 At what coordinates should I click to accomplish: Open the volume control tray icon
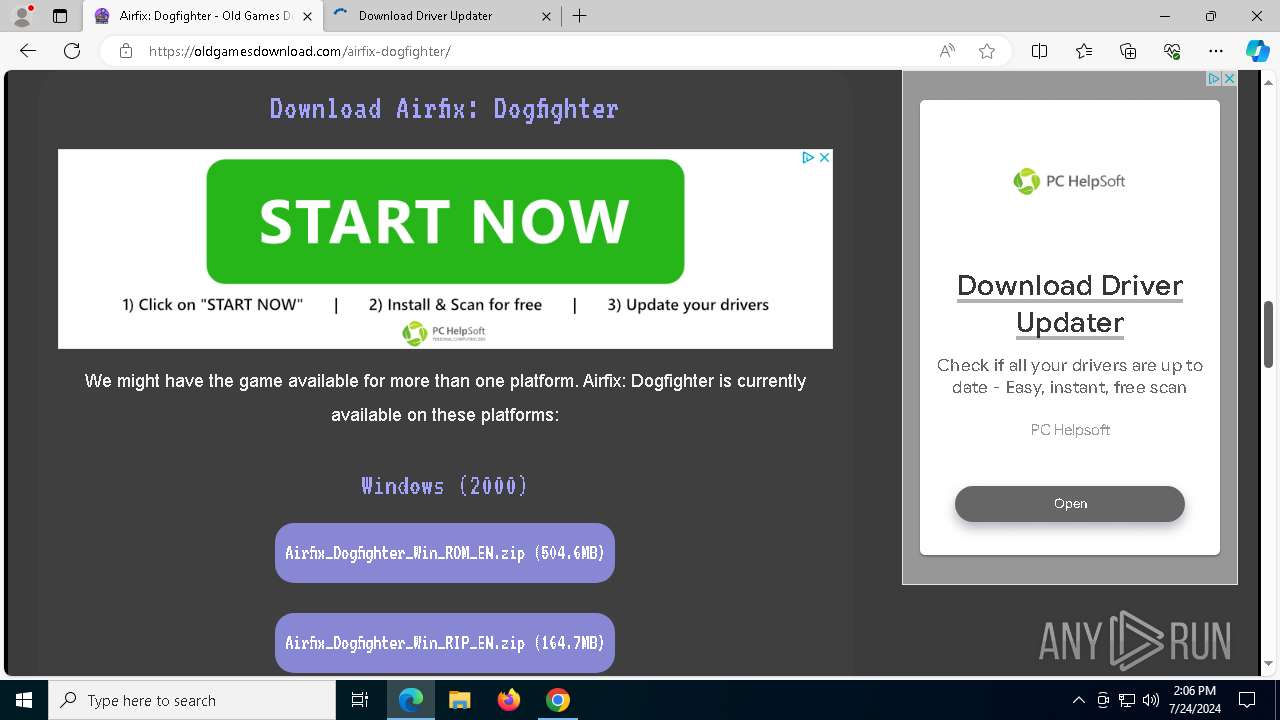(x=1150, y=700)
